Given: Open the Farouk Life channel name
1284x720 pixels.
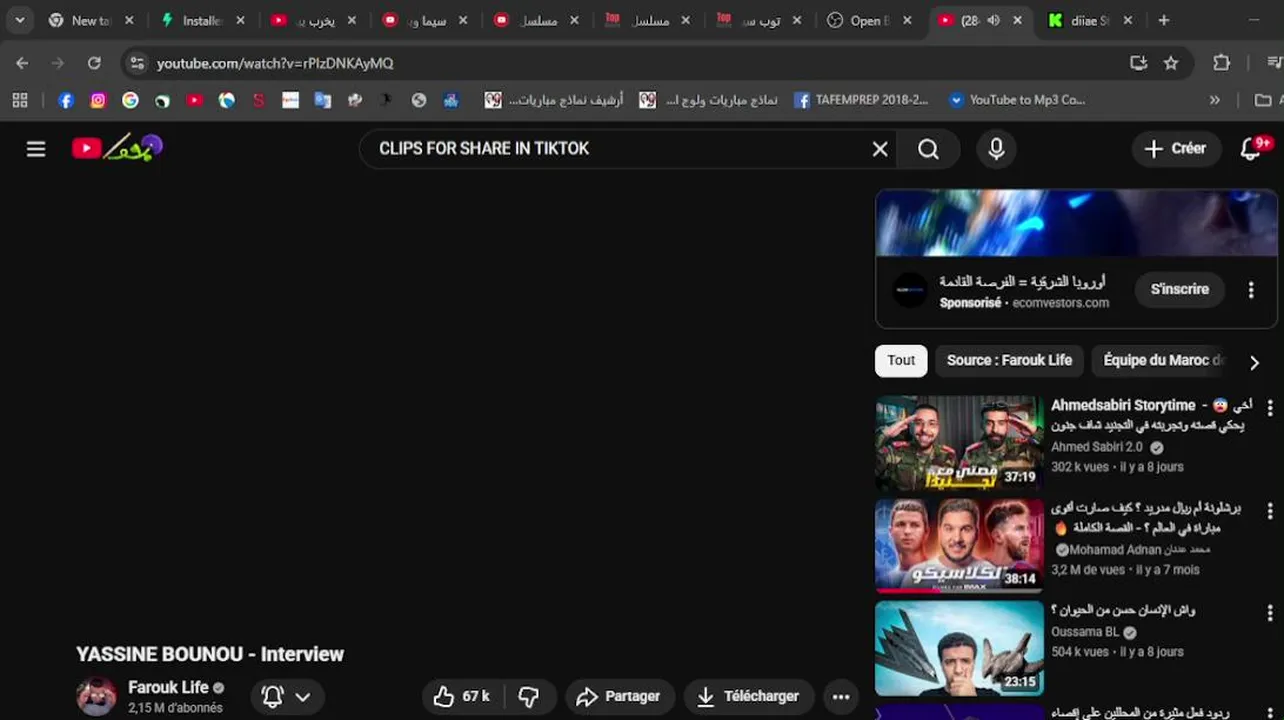Looking at the screenshot, I should 168,687.
